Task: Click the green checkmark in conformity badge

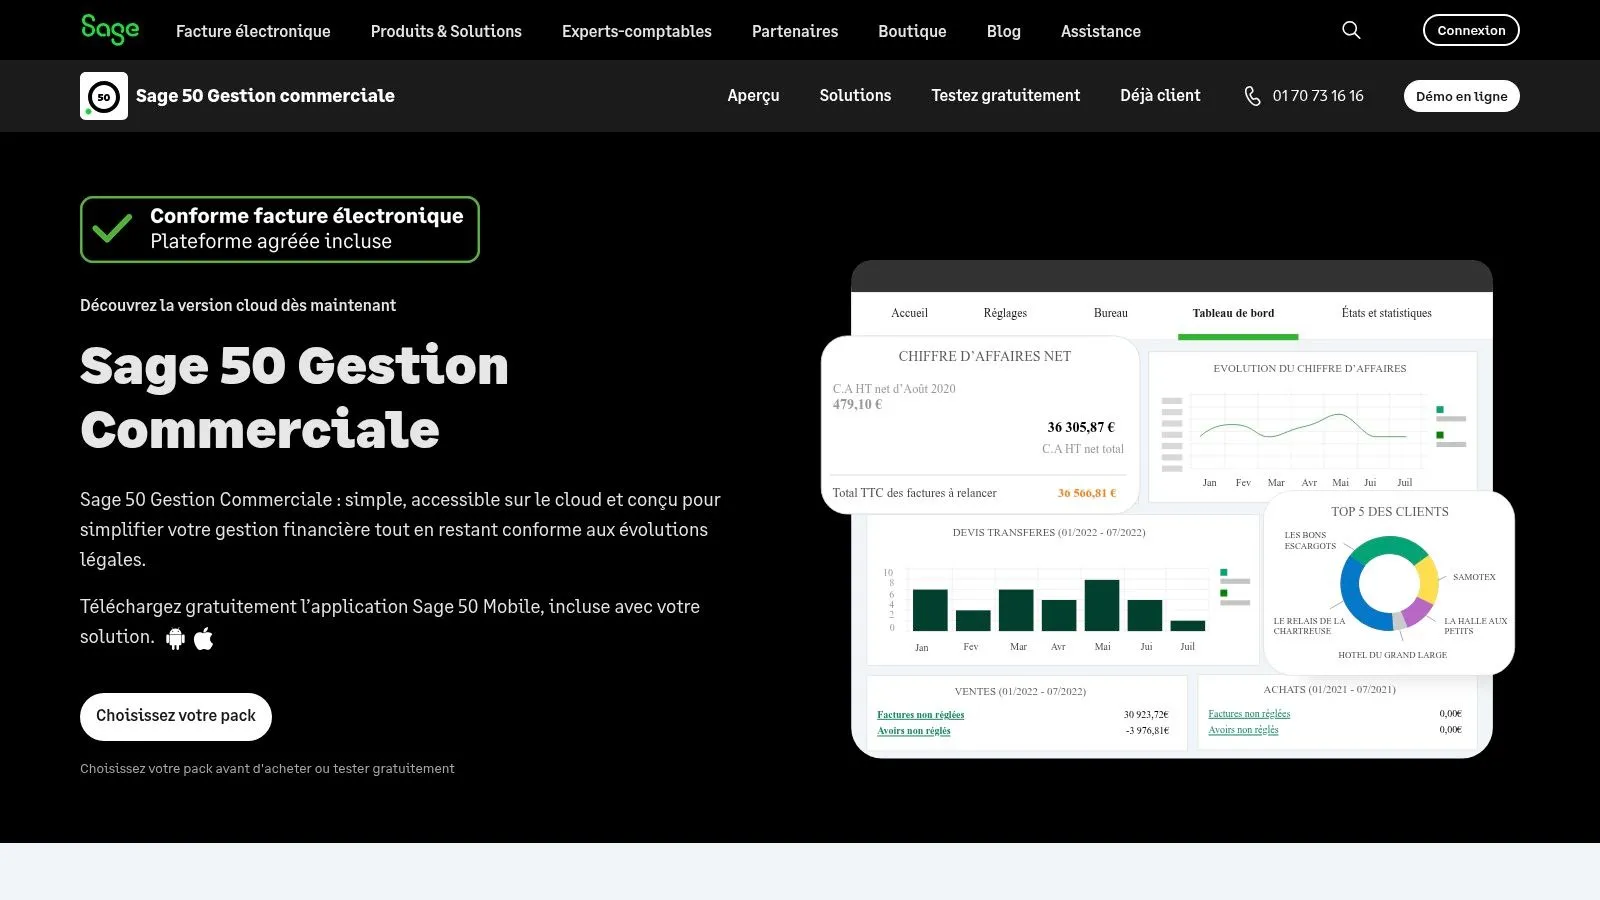Action: click(x=112, y=229)
